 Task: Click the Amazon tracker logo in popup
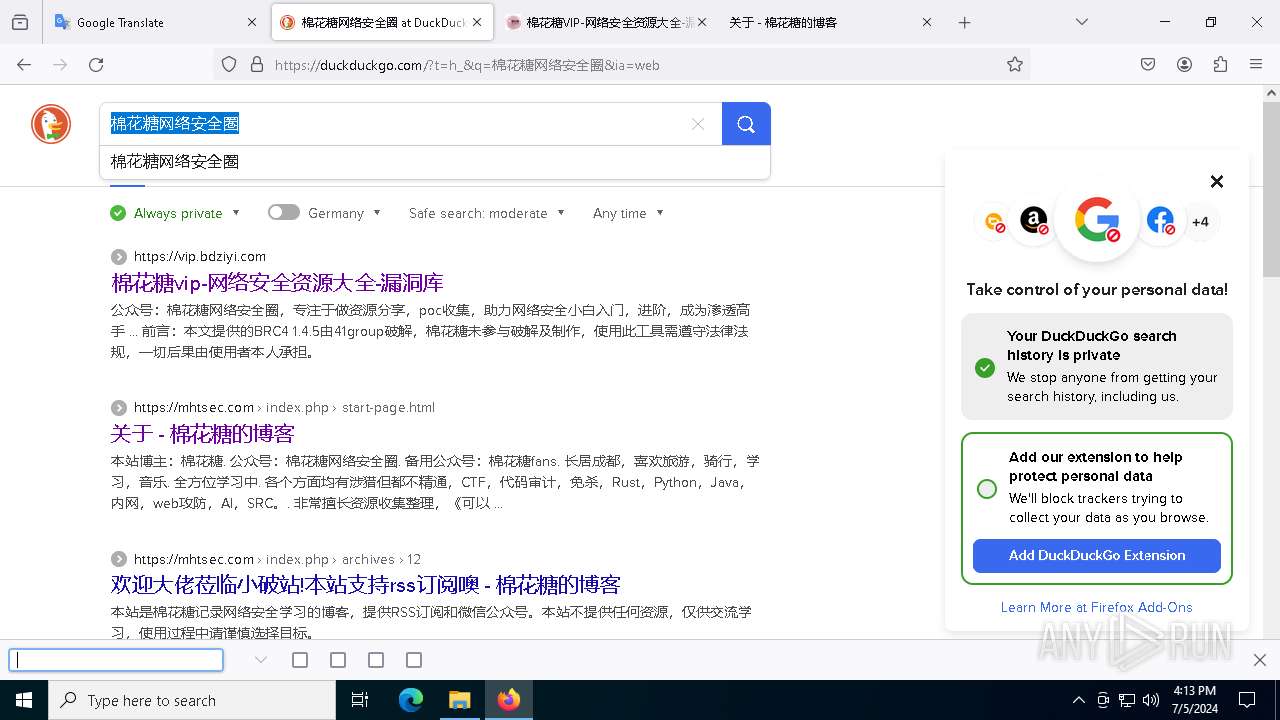pyautogui.click(x=1034, y=220)
